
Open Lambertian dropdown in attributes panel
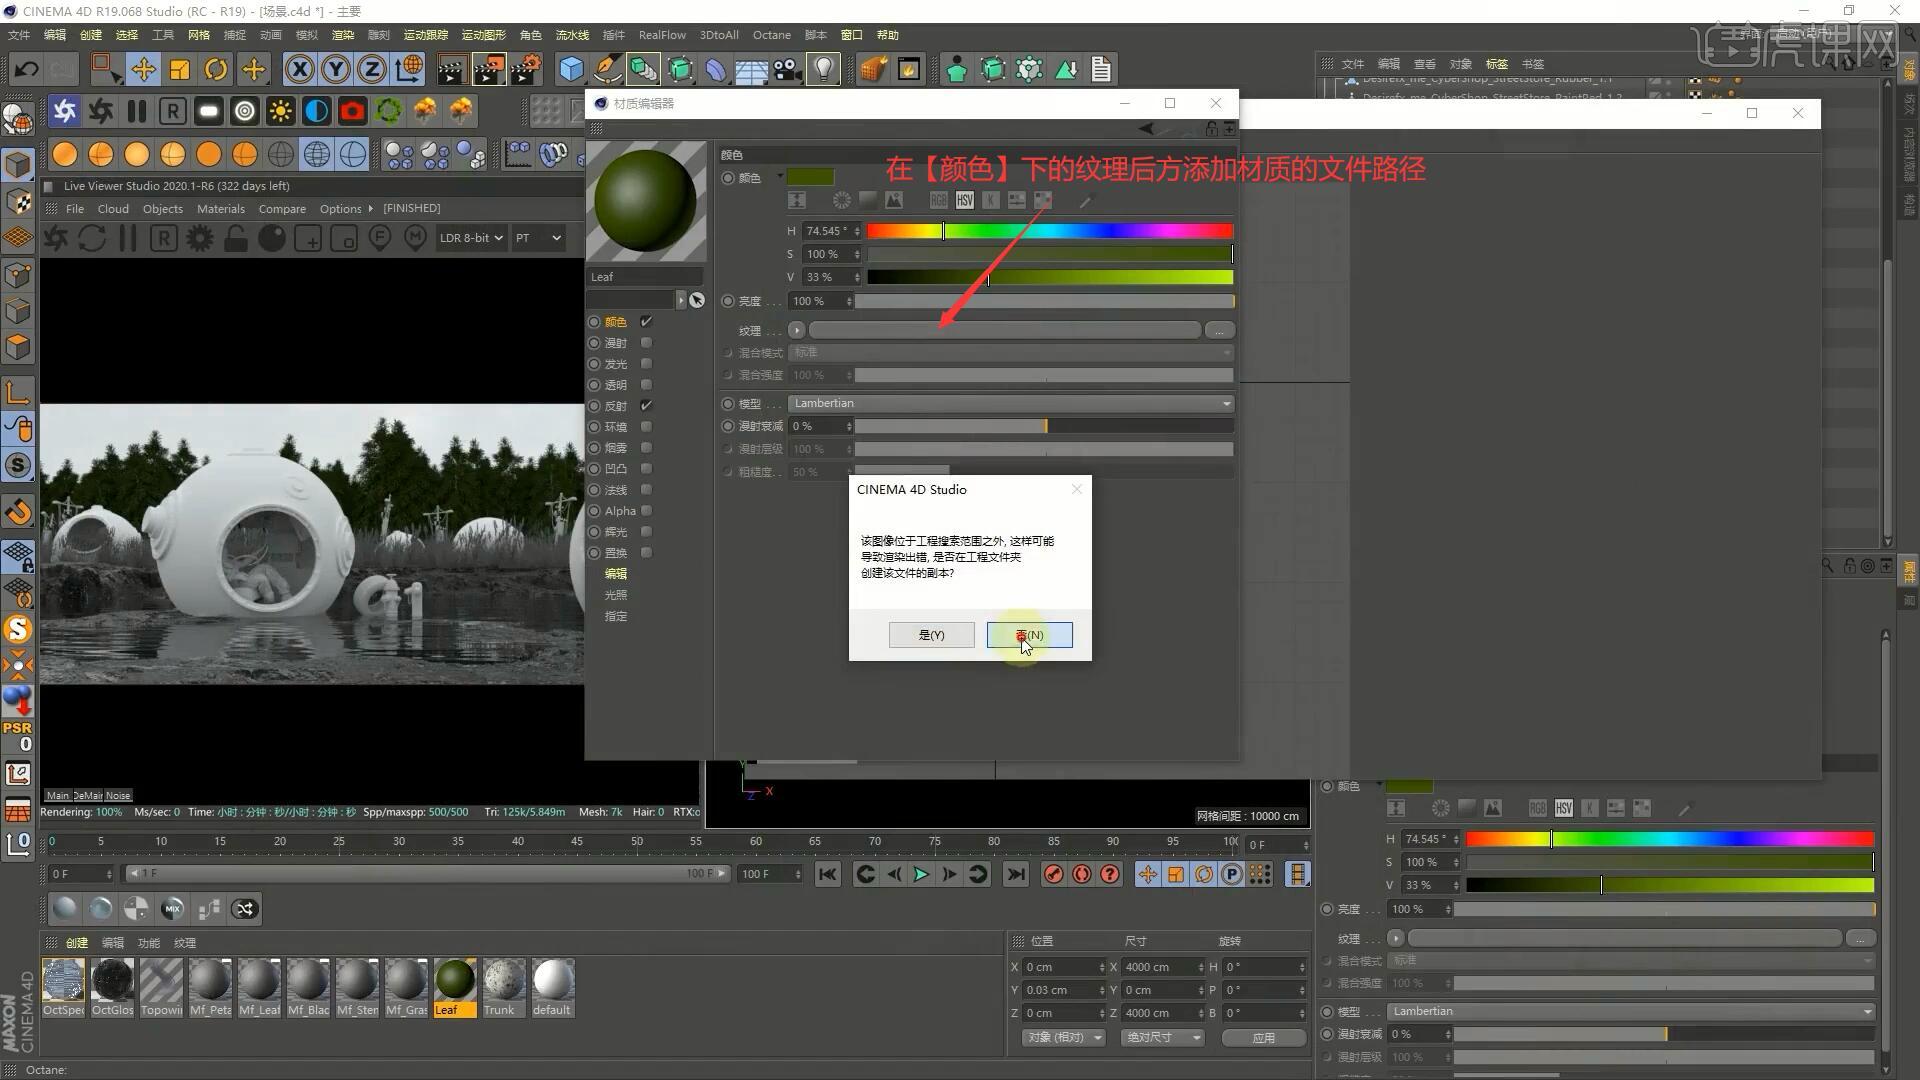pos(1631,1011)
